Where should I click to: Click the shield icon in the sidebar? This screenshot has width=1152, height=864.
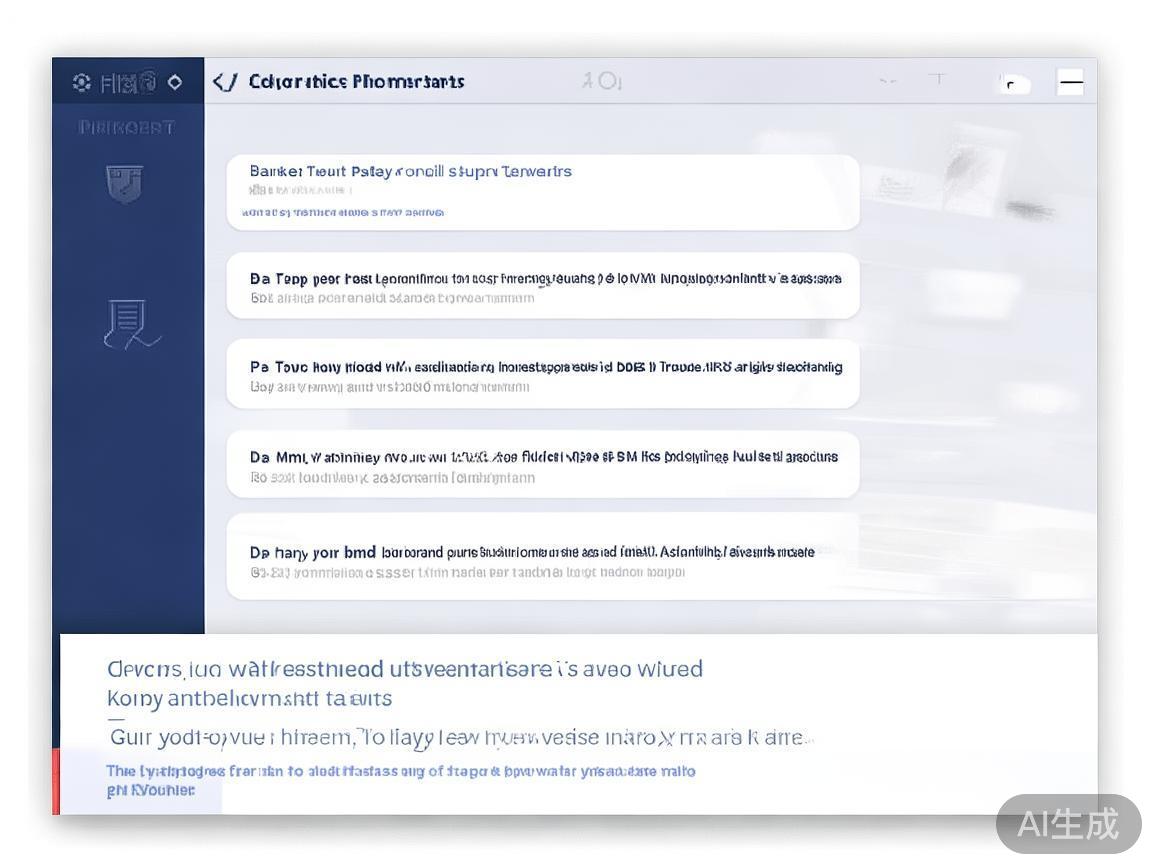[x=125, y=184]
